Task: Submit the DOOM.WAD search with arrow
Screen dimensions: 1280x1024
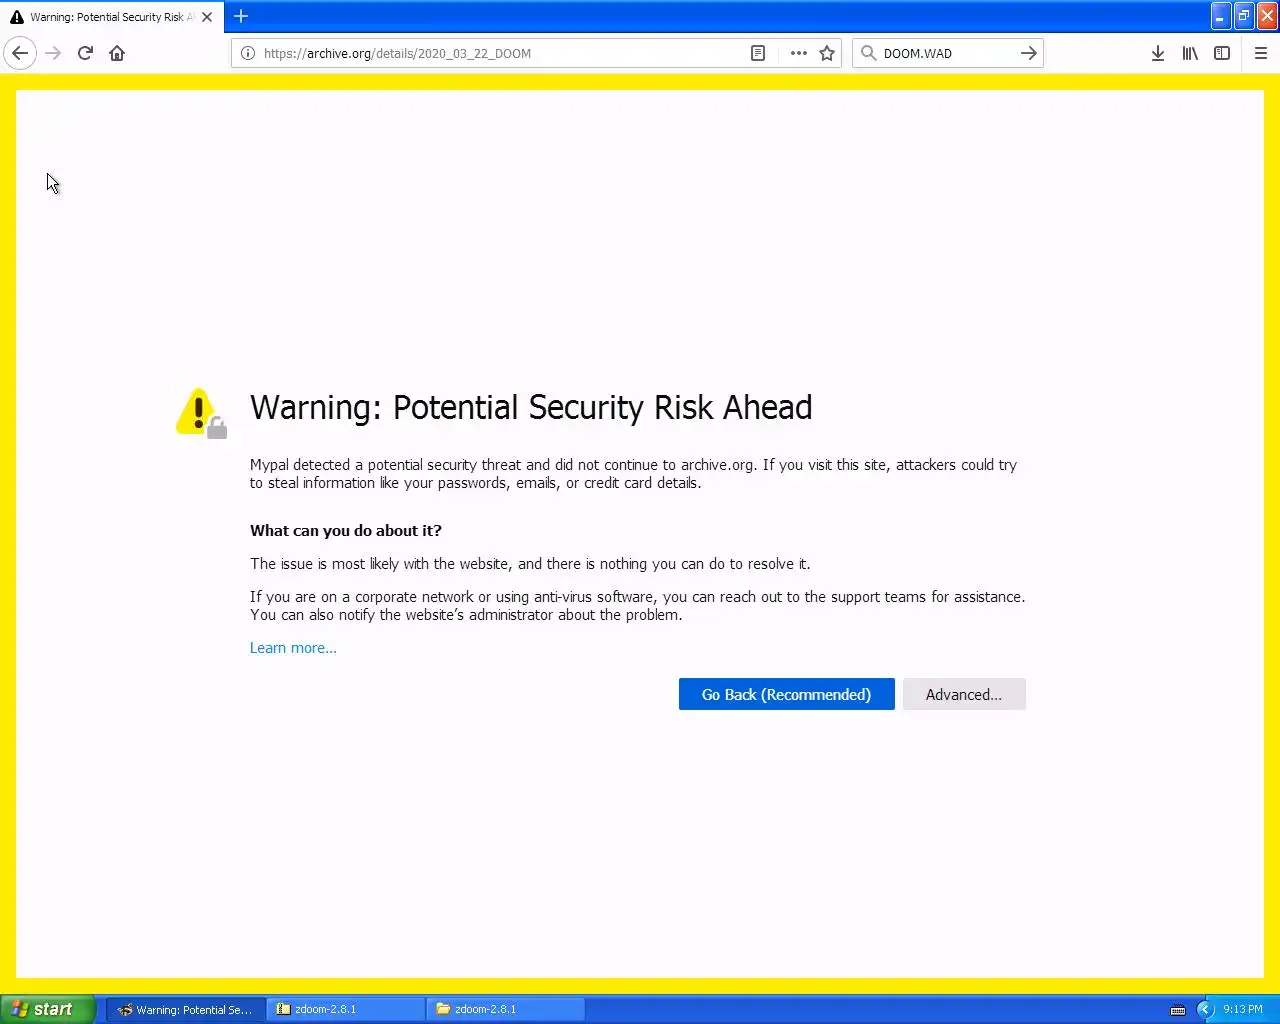Action: click(x=1028, y=53)
